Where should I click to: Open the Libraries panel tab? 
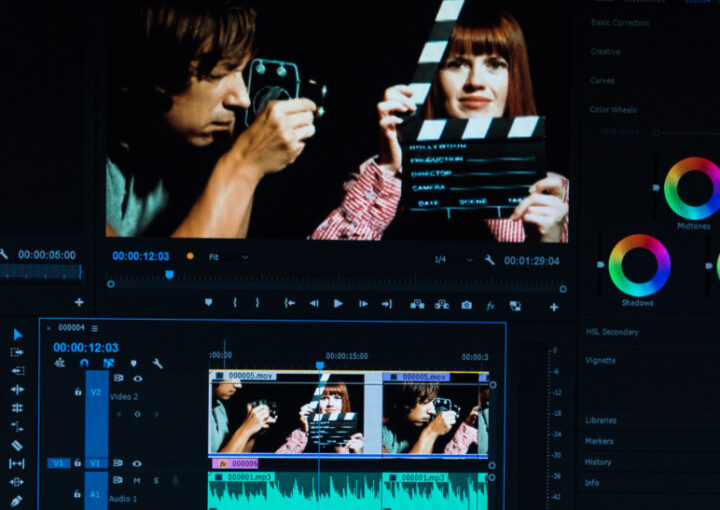(x=601, y=420)
